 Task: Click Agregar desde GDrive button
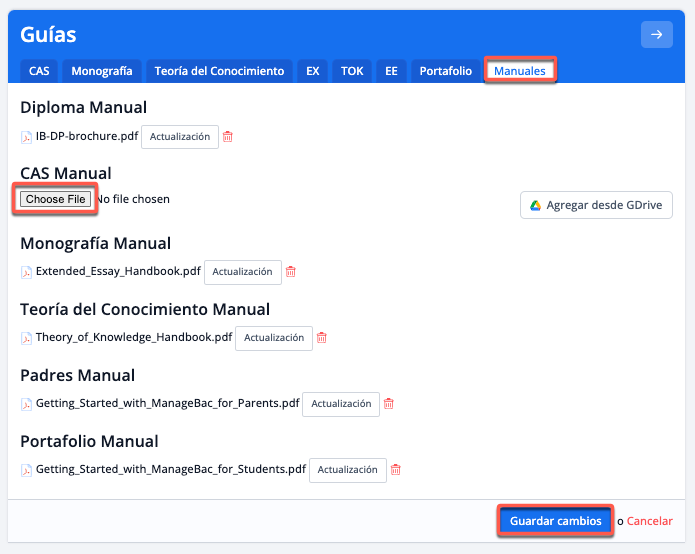click(596, 205)
